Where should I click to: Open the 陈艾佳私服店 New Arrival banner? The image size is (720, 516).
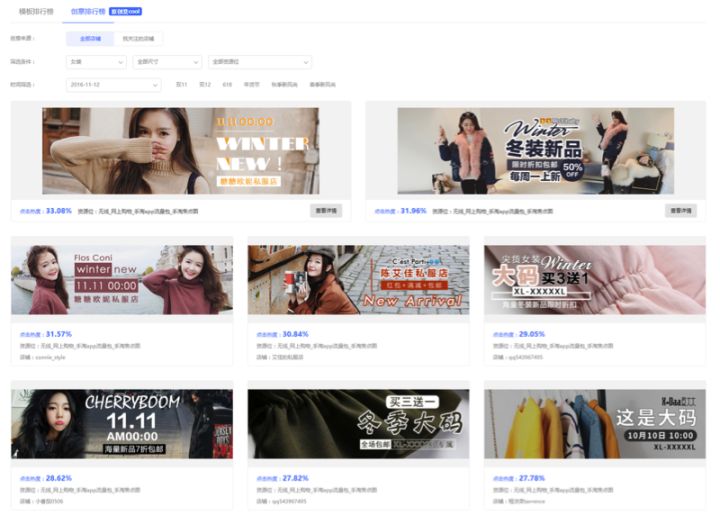358,280
